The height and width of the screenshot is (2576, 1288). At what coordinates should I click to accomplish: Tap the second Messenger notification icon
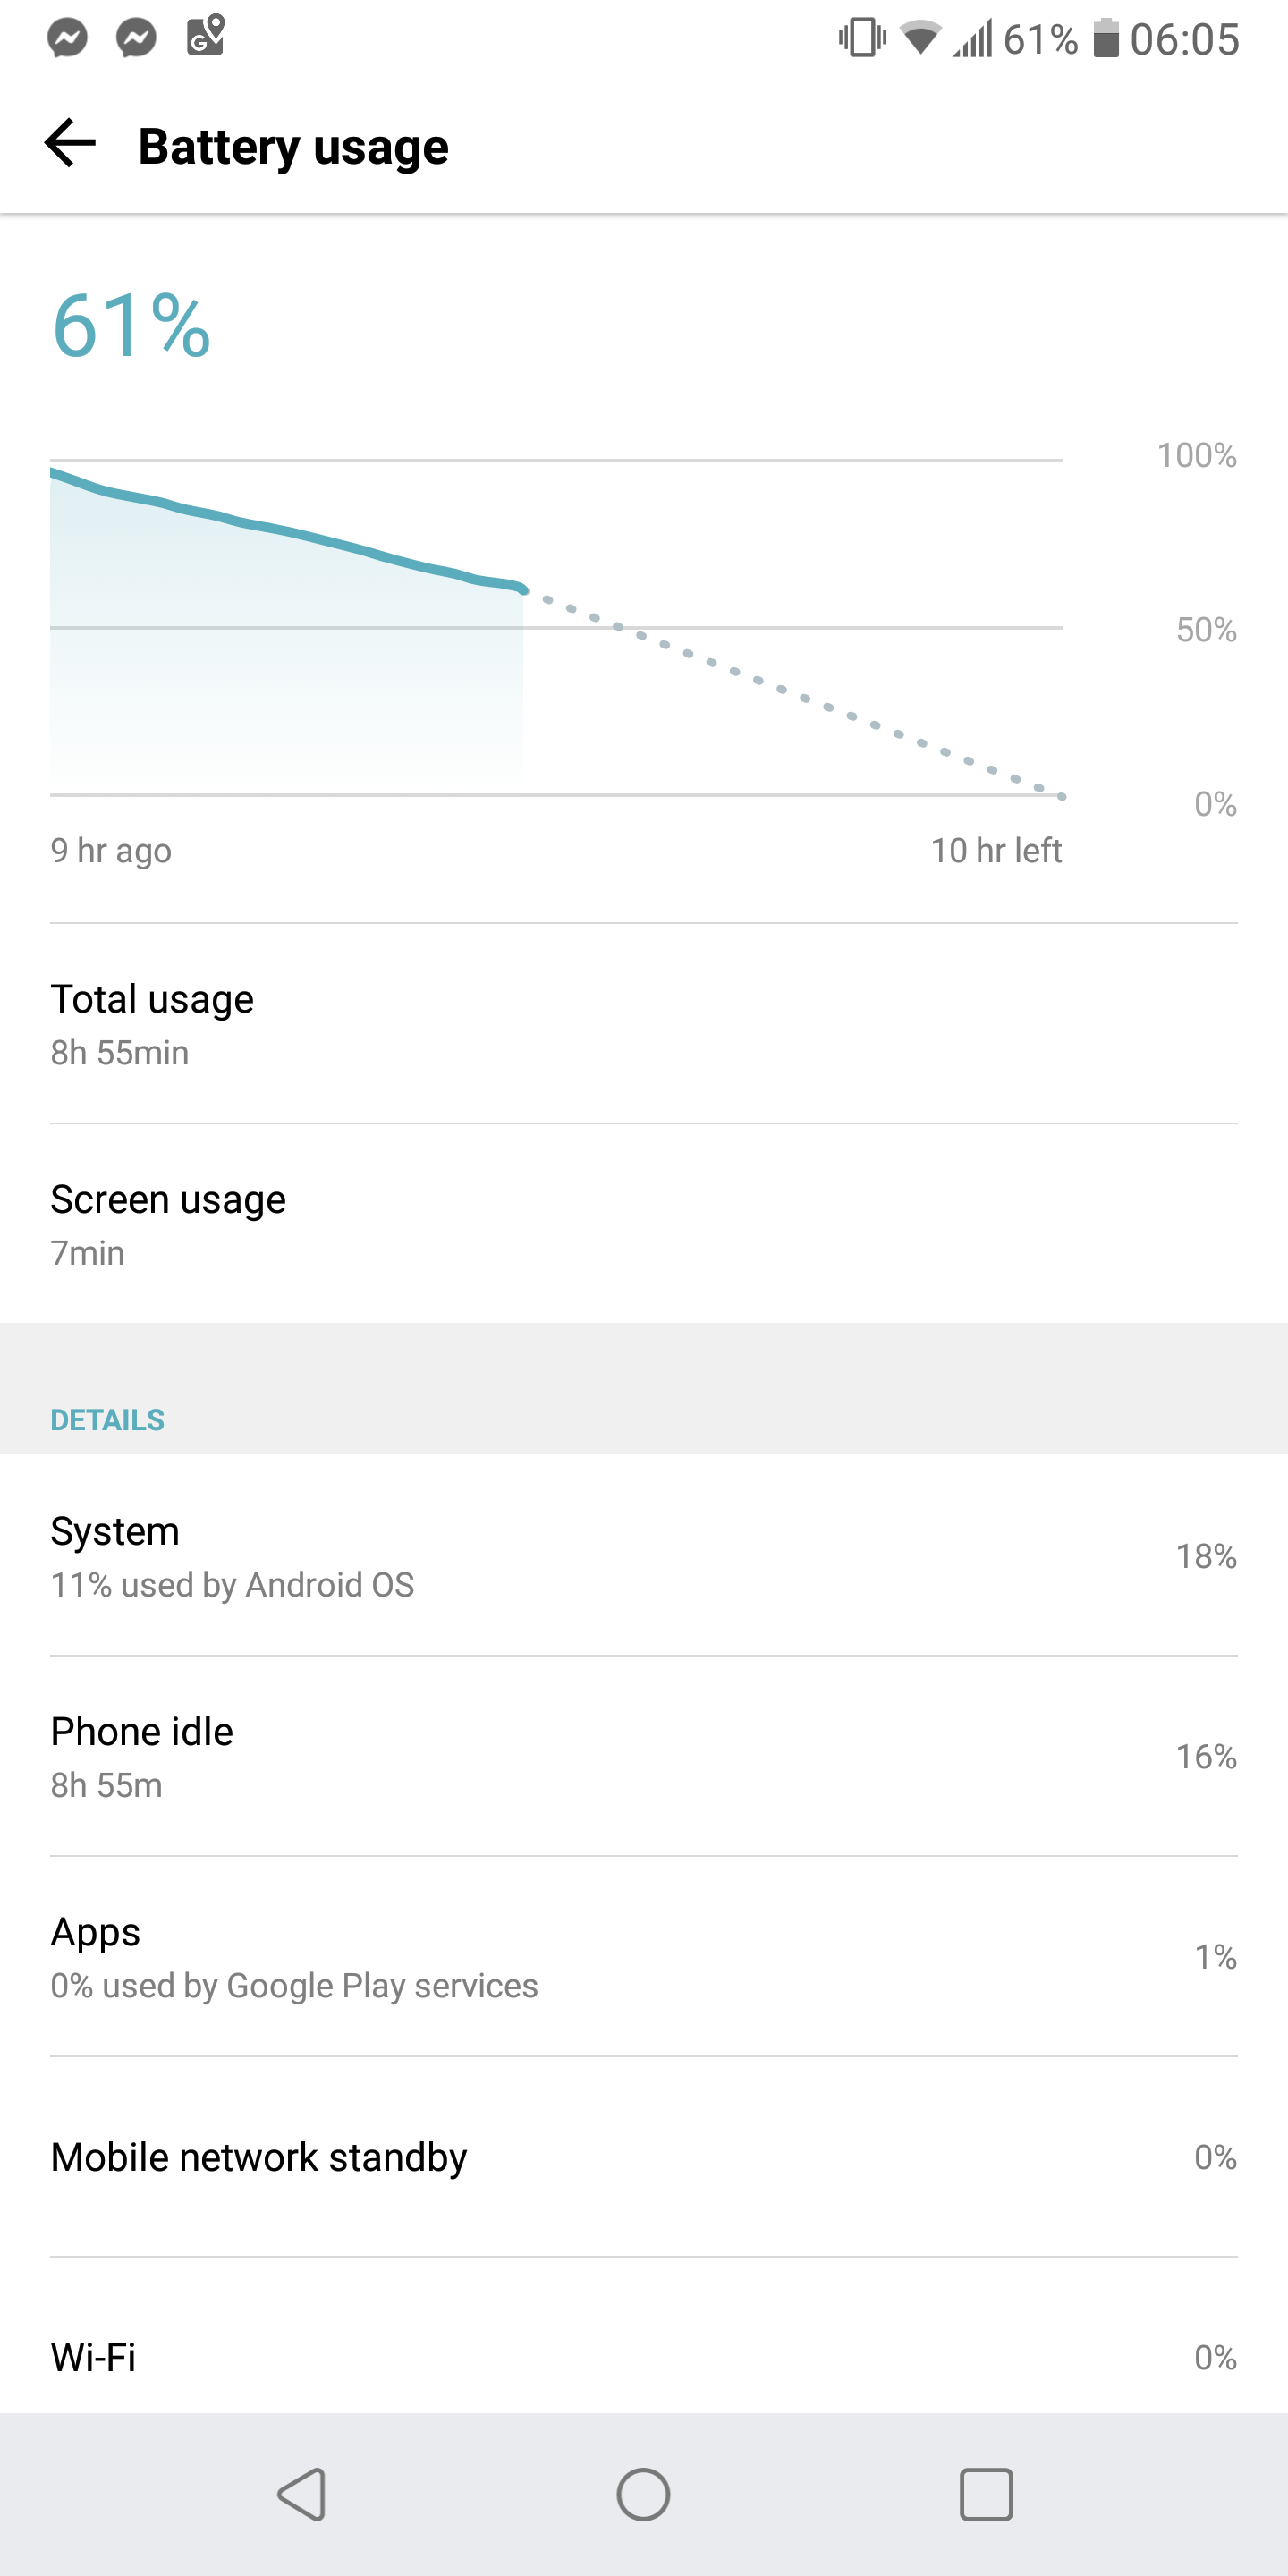point(136,39)
